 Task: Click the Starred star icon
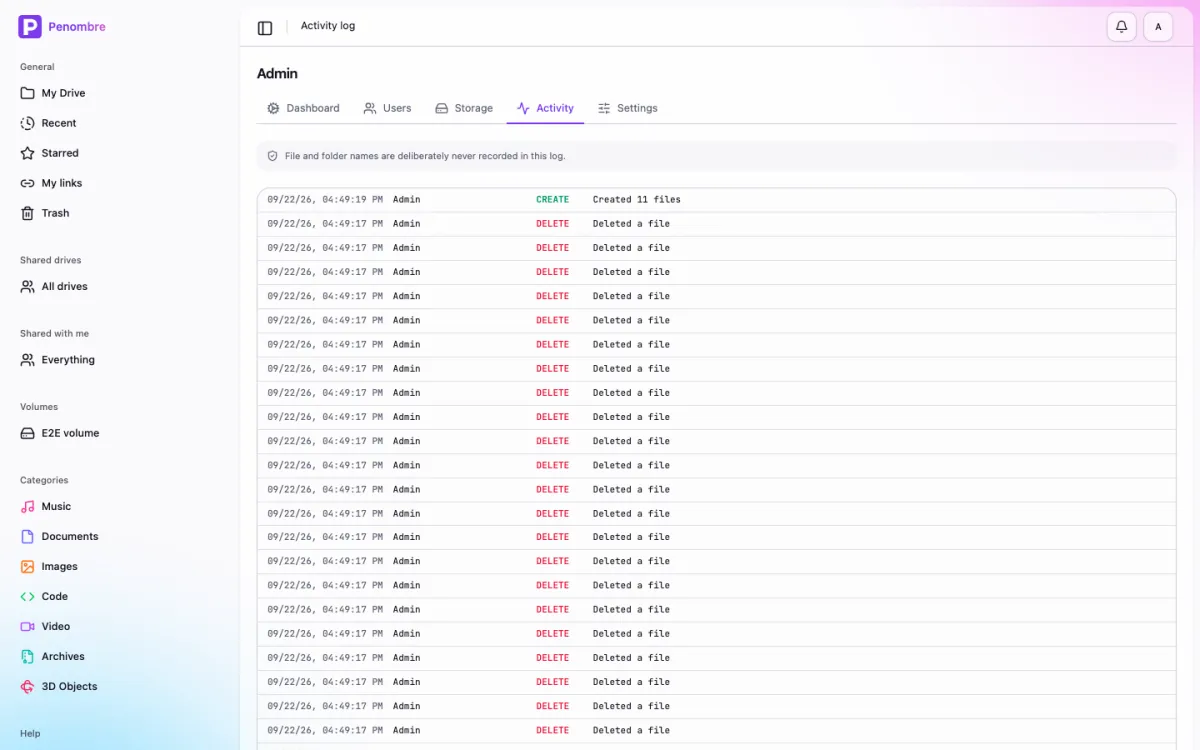28,153
